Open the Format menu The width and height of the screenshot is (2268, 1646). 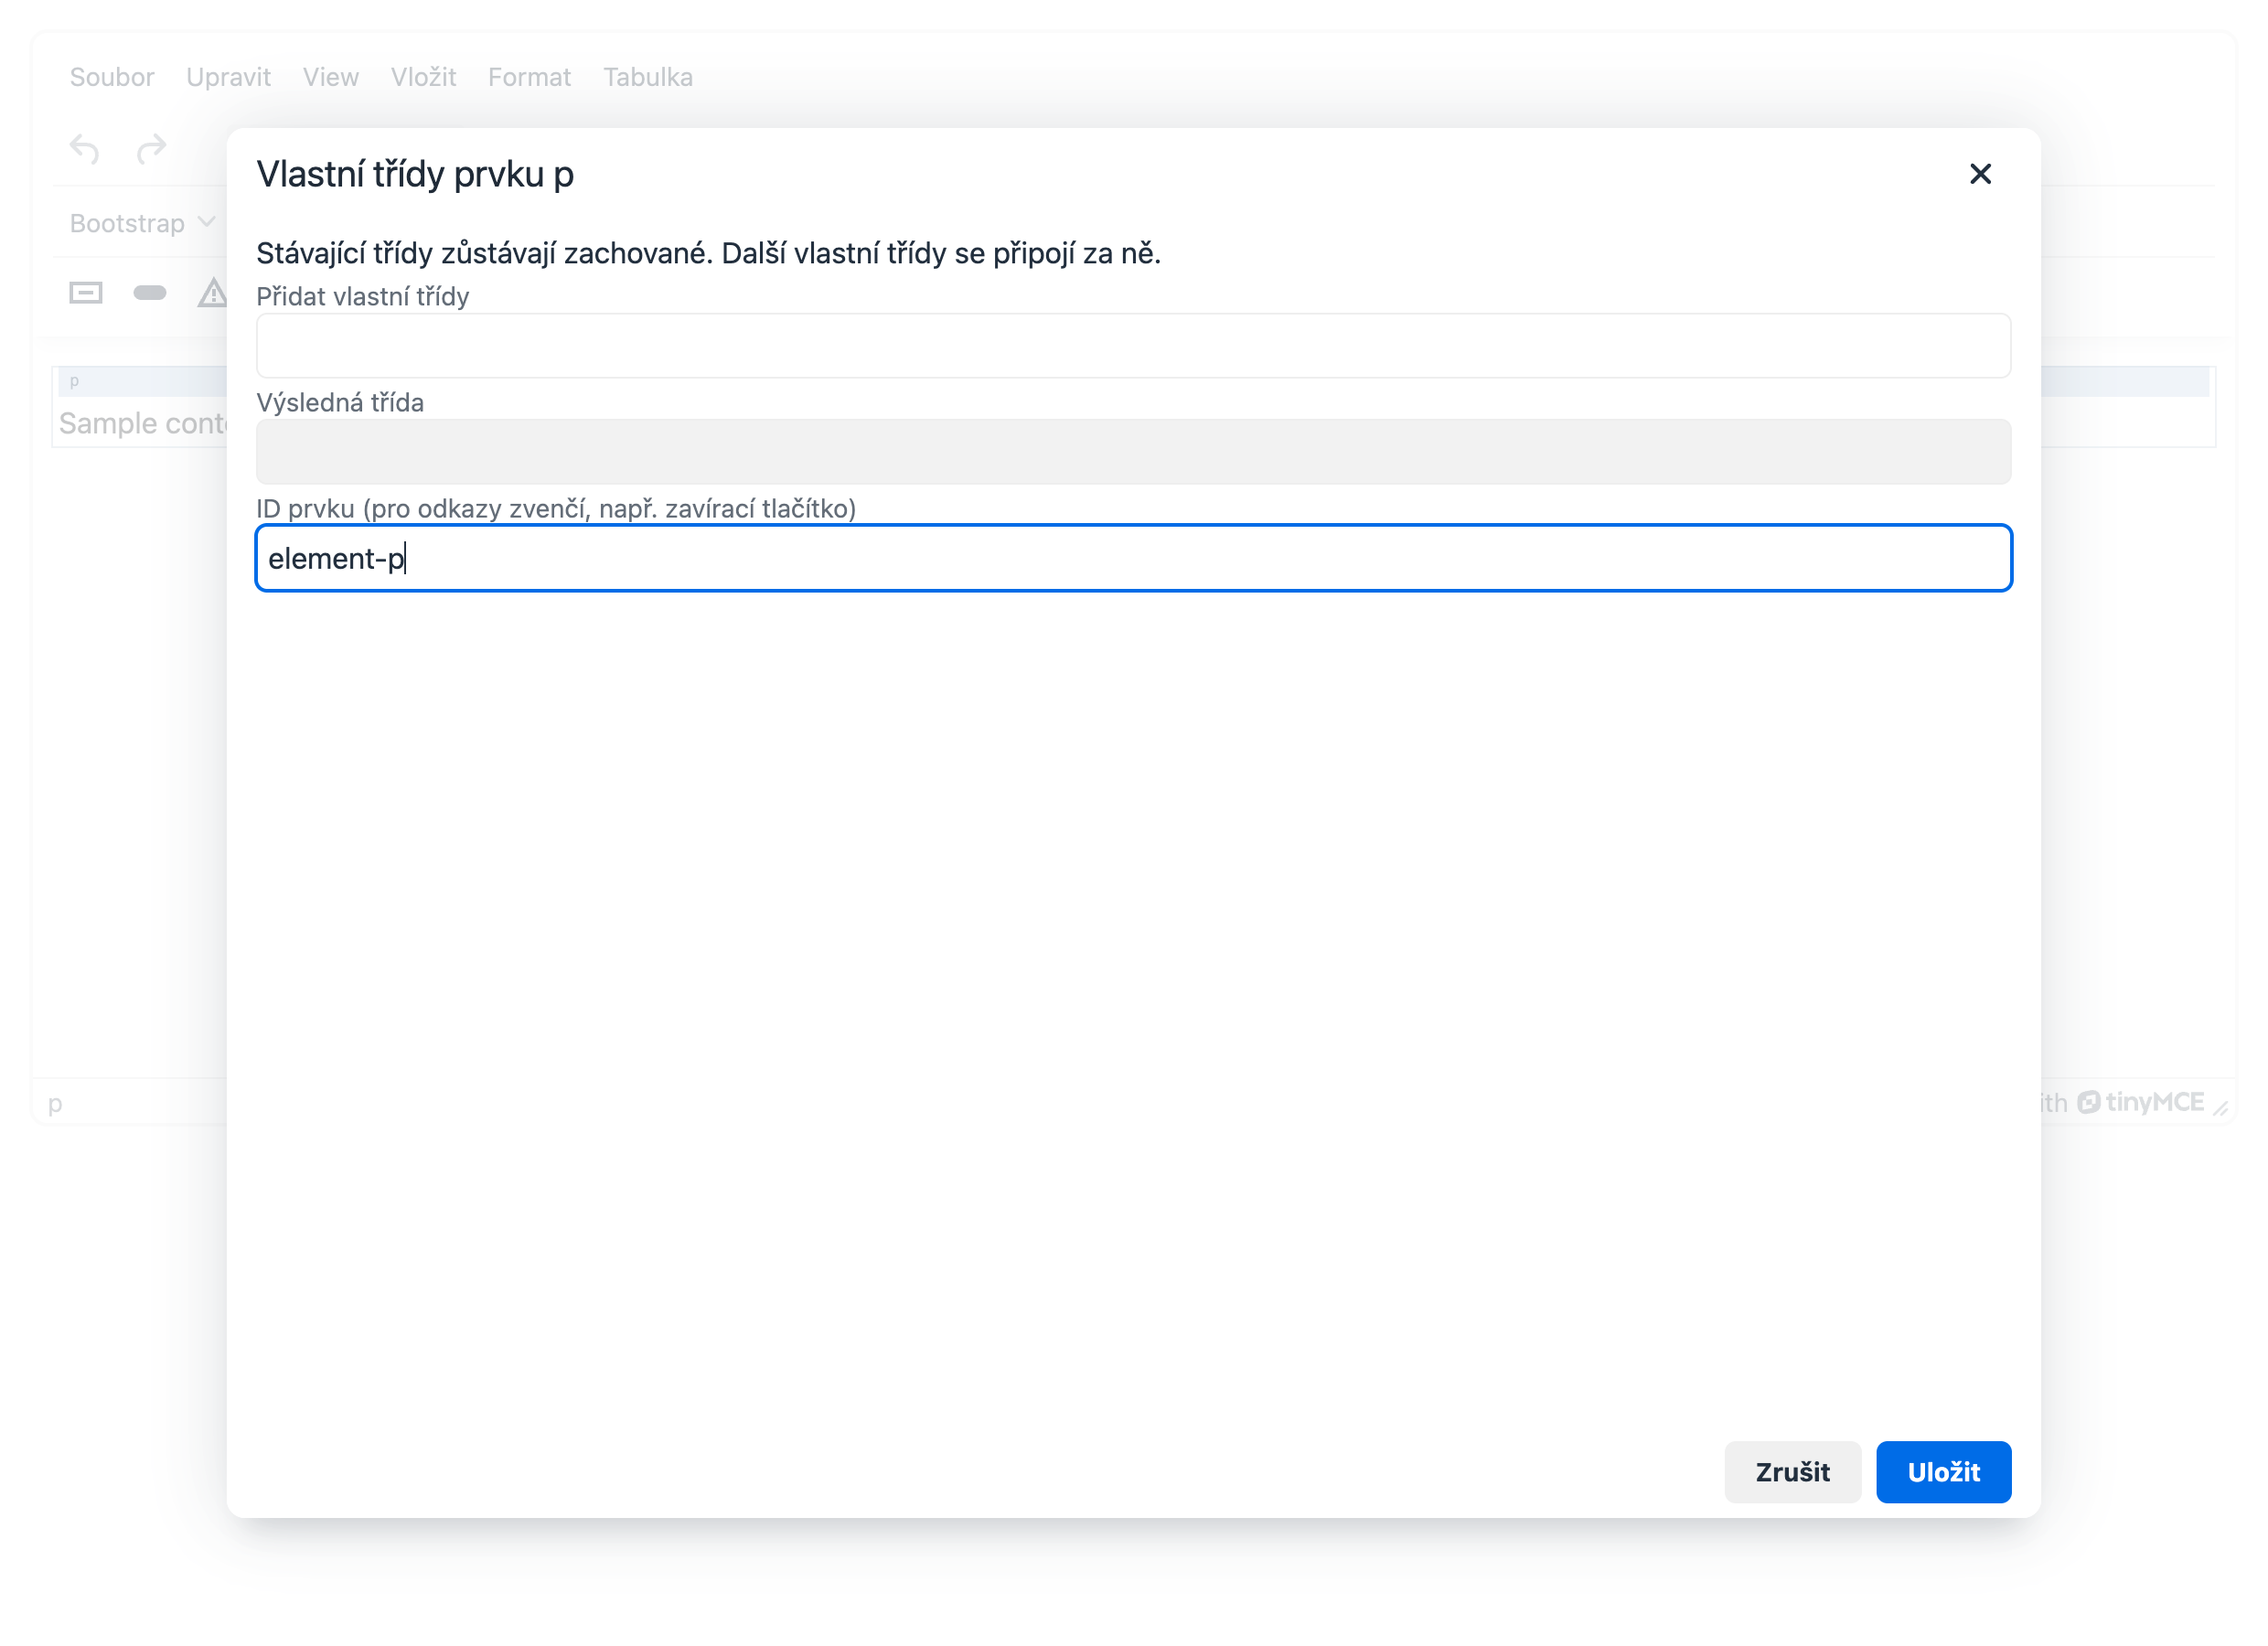coord(529,77)
